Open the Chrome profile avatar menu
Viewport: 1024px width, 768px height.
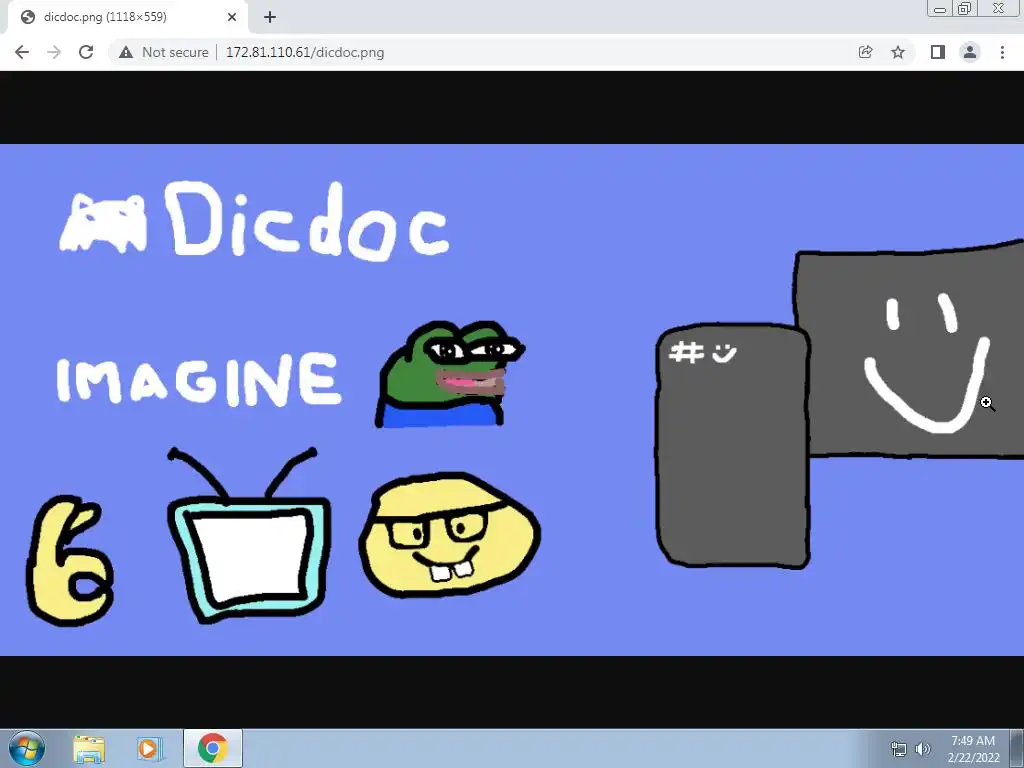[970, 52]
